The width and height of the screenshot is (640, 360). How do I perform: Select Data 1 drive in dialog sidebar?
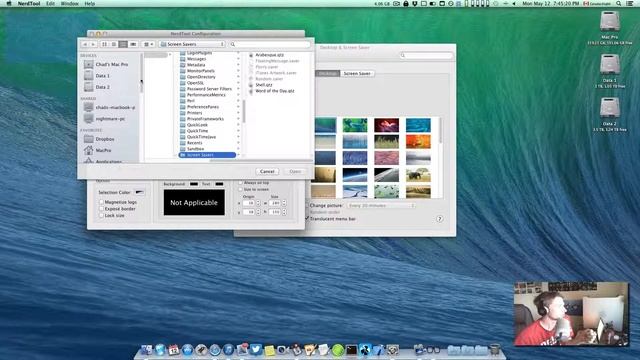(x=97, y=76)
